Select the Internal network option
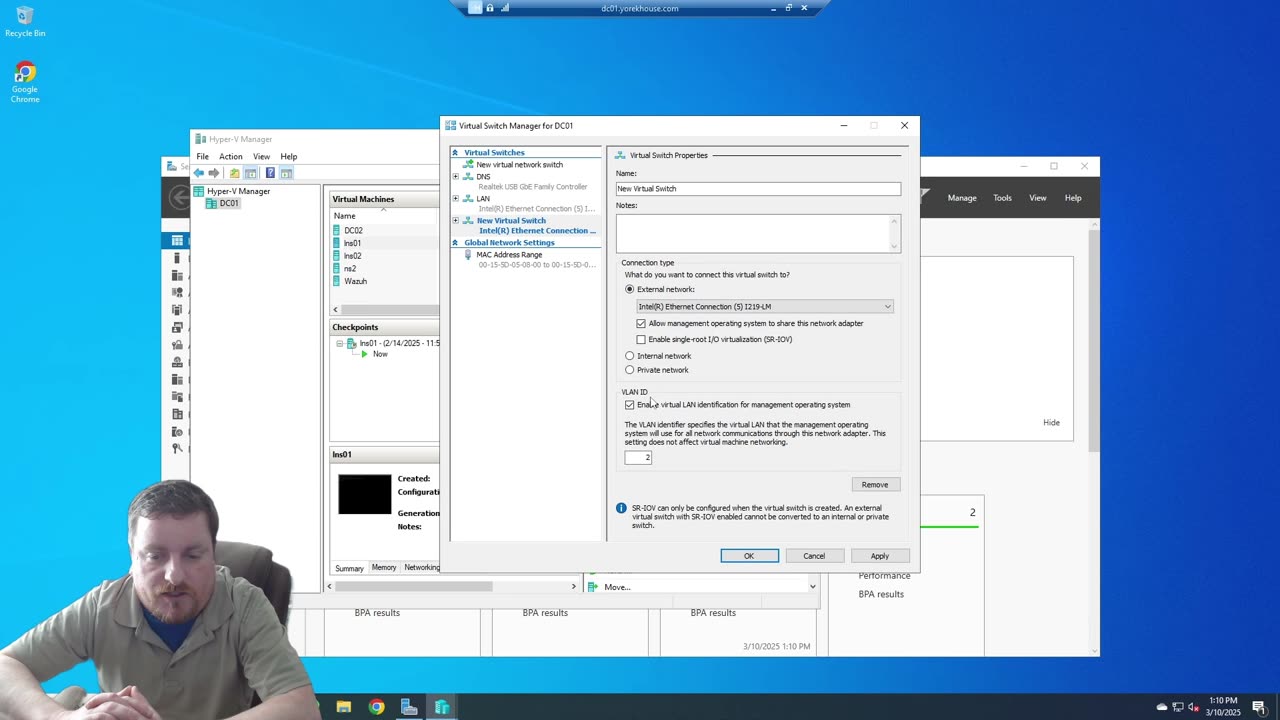1280x720 pixels. point(630,356)
